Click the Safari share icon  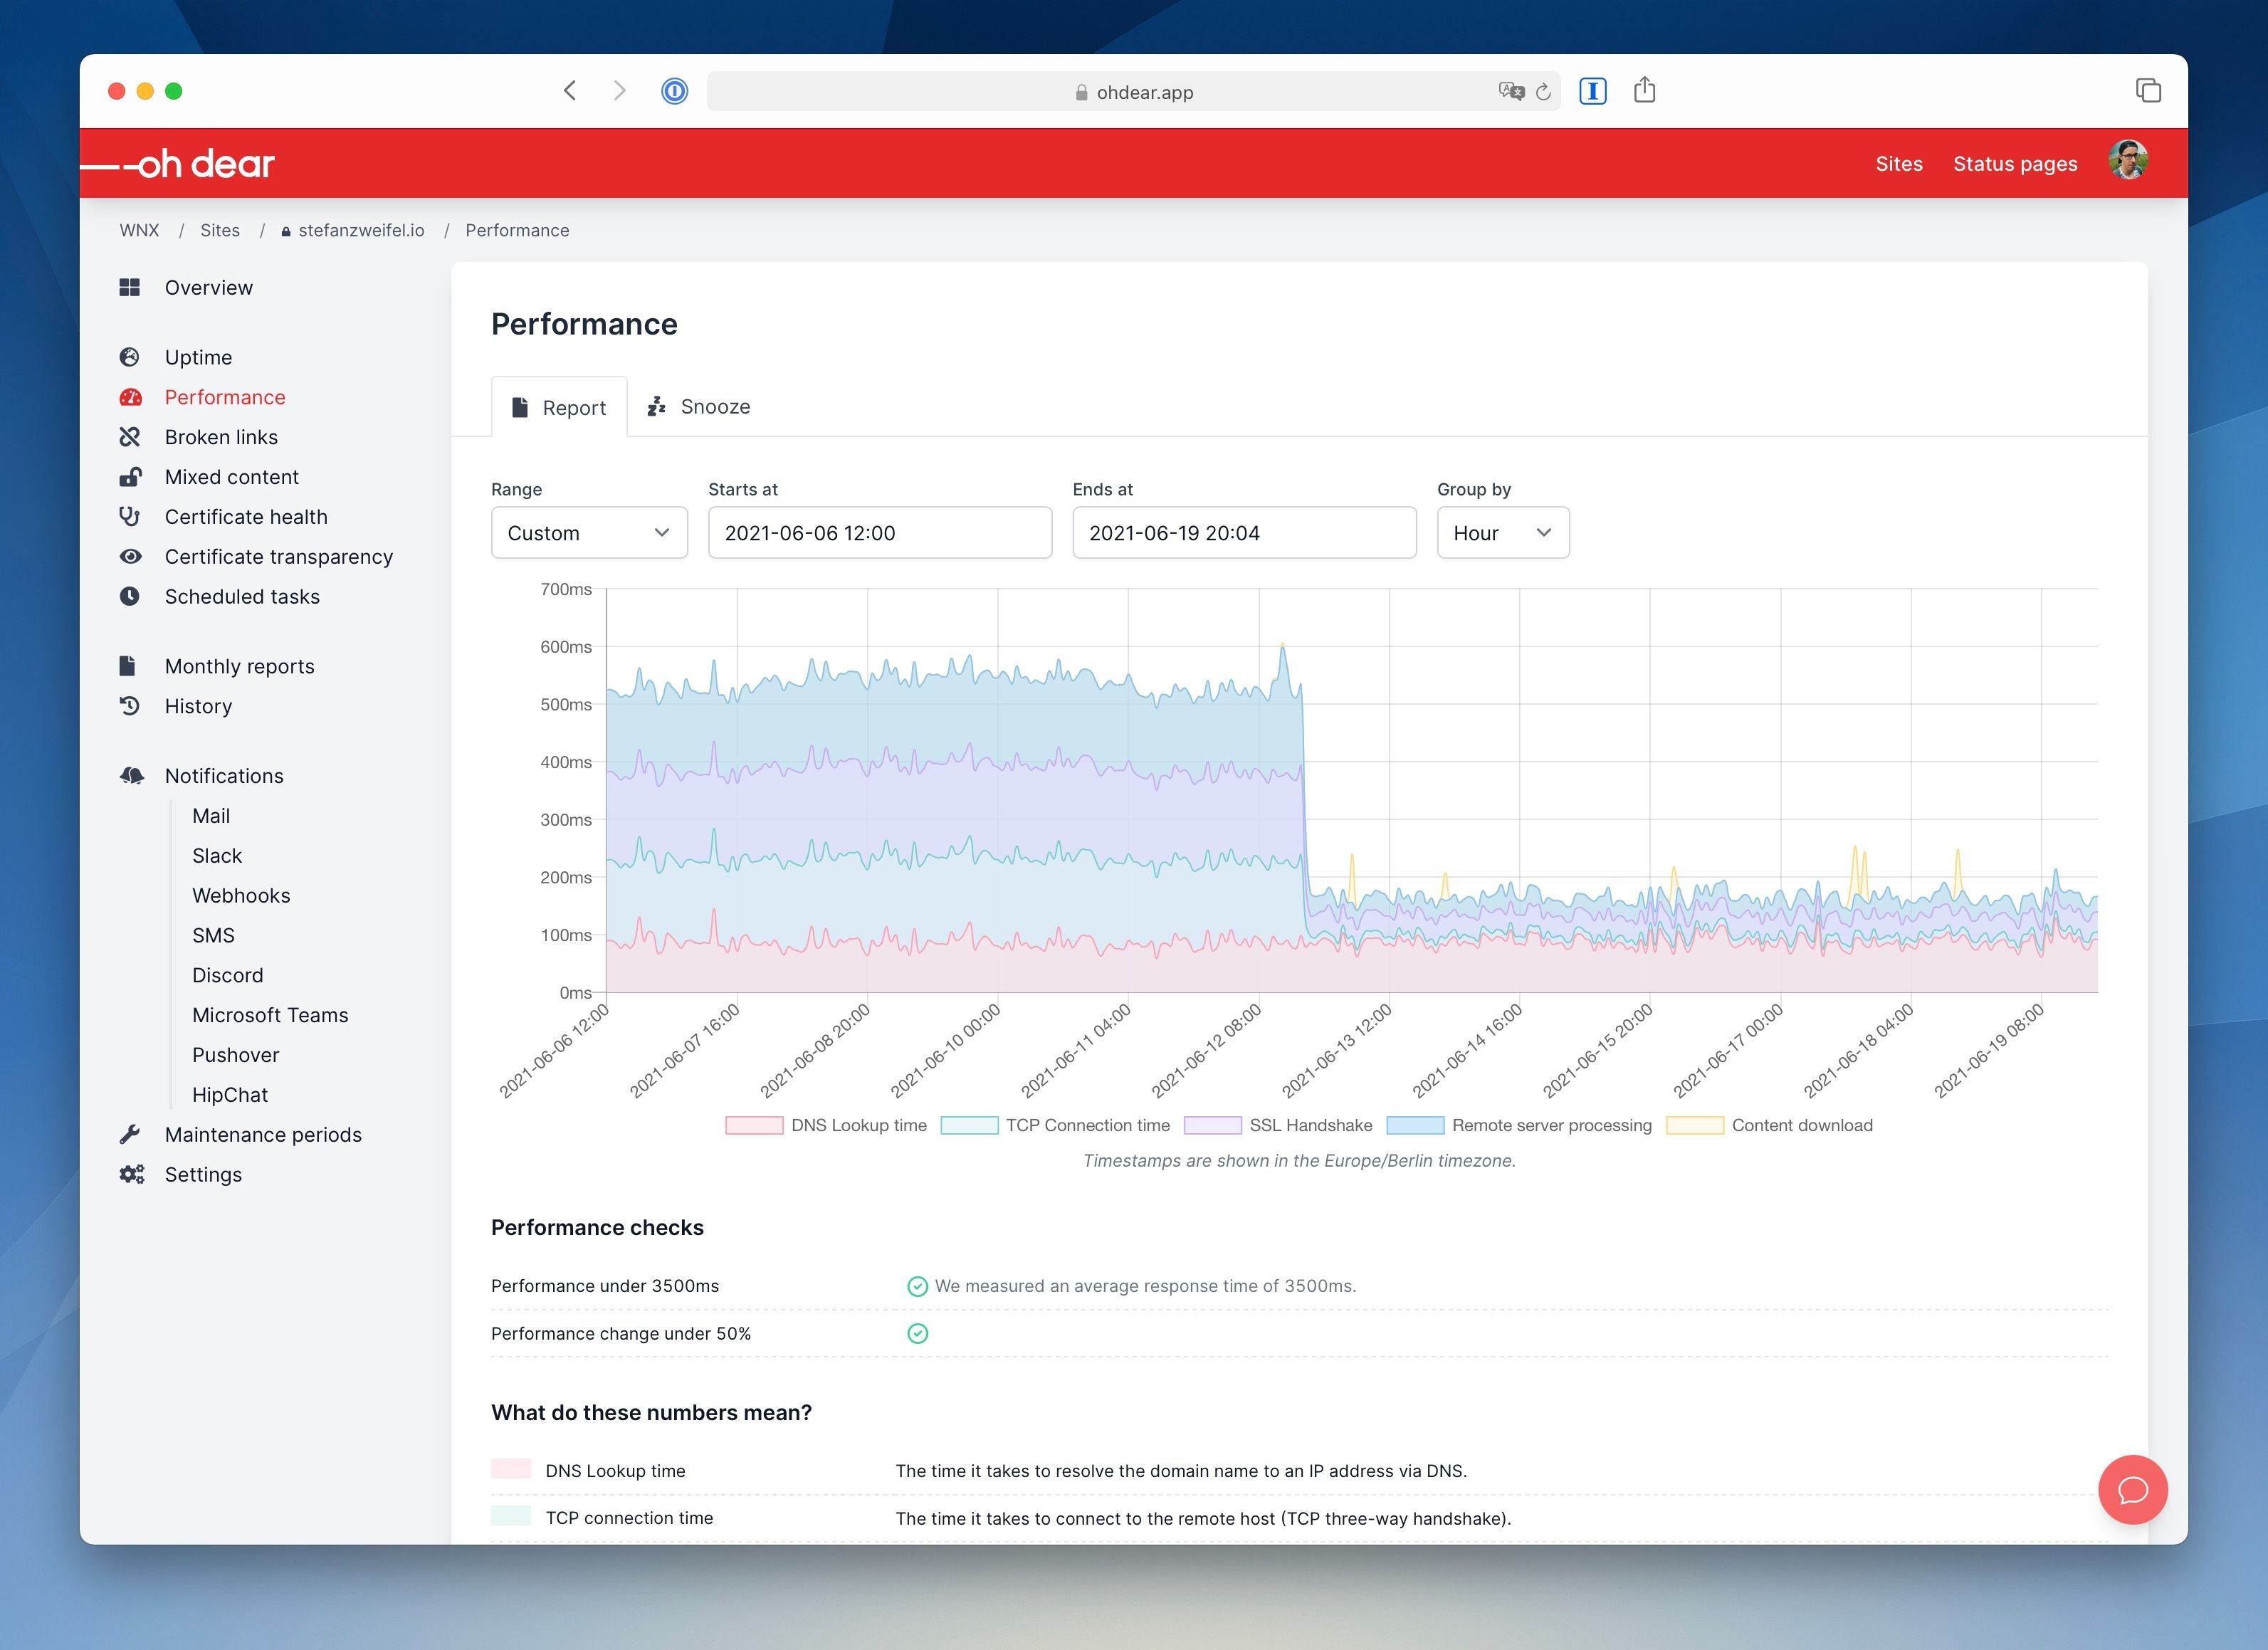pos(1645,91)
